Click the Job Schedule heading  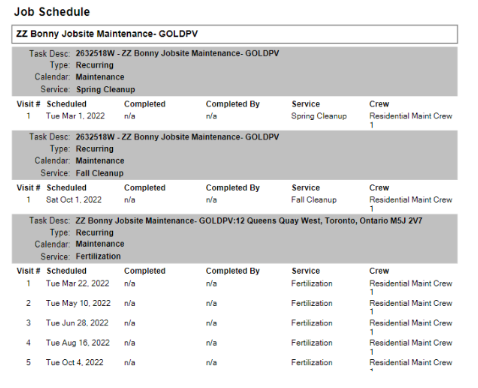pos(52,12)
